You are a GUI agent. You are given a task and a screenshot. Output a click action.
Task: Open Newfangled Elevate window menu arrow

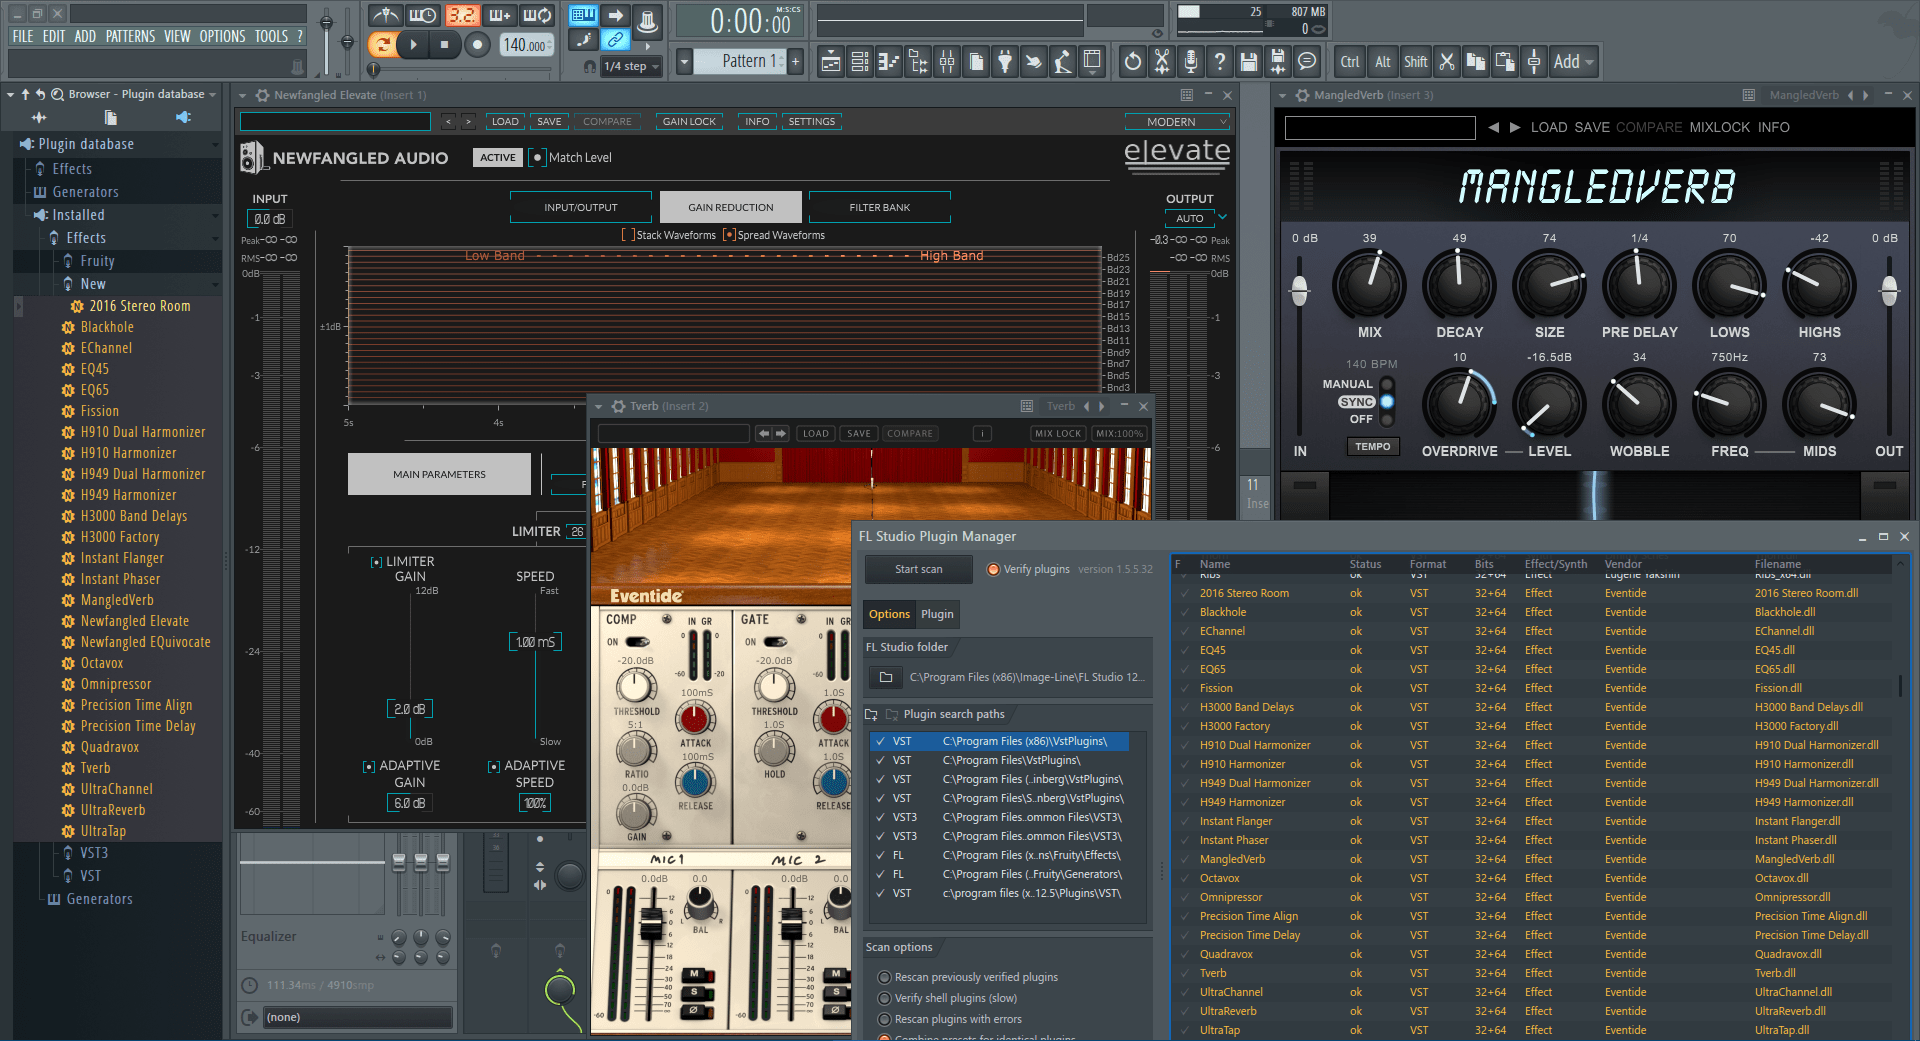click(x=242, y=95)
